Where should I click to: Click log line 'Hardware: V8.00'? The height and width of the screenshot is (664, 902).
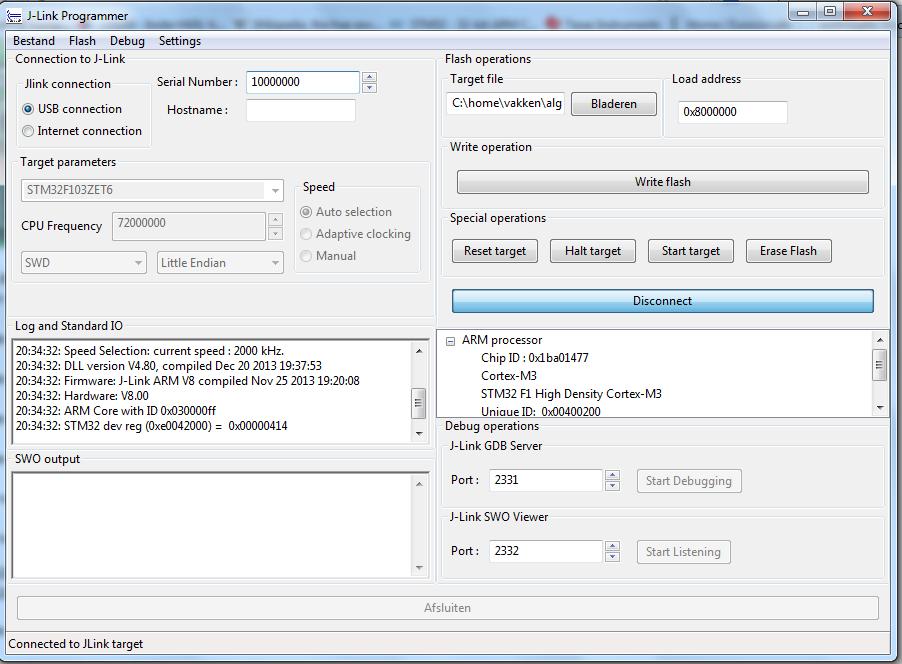point(82,396)
